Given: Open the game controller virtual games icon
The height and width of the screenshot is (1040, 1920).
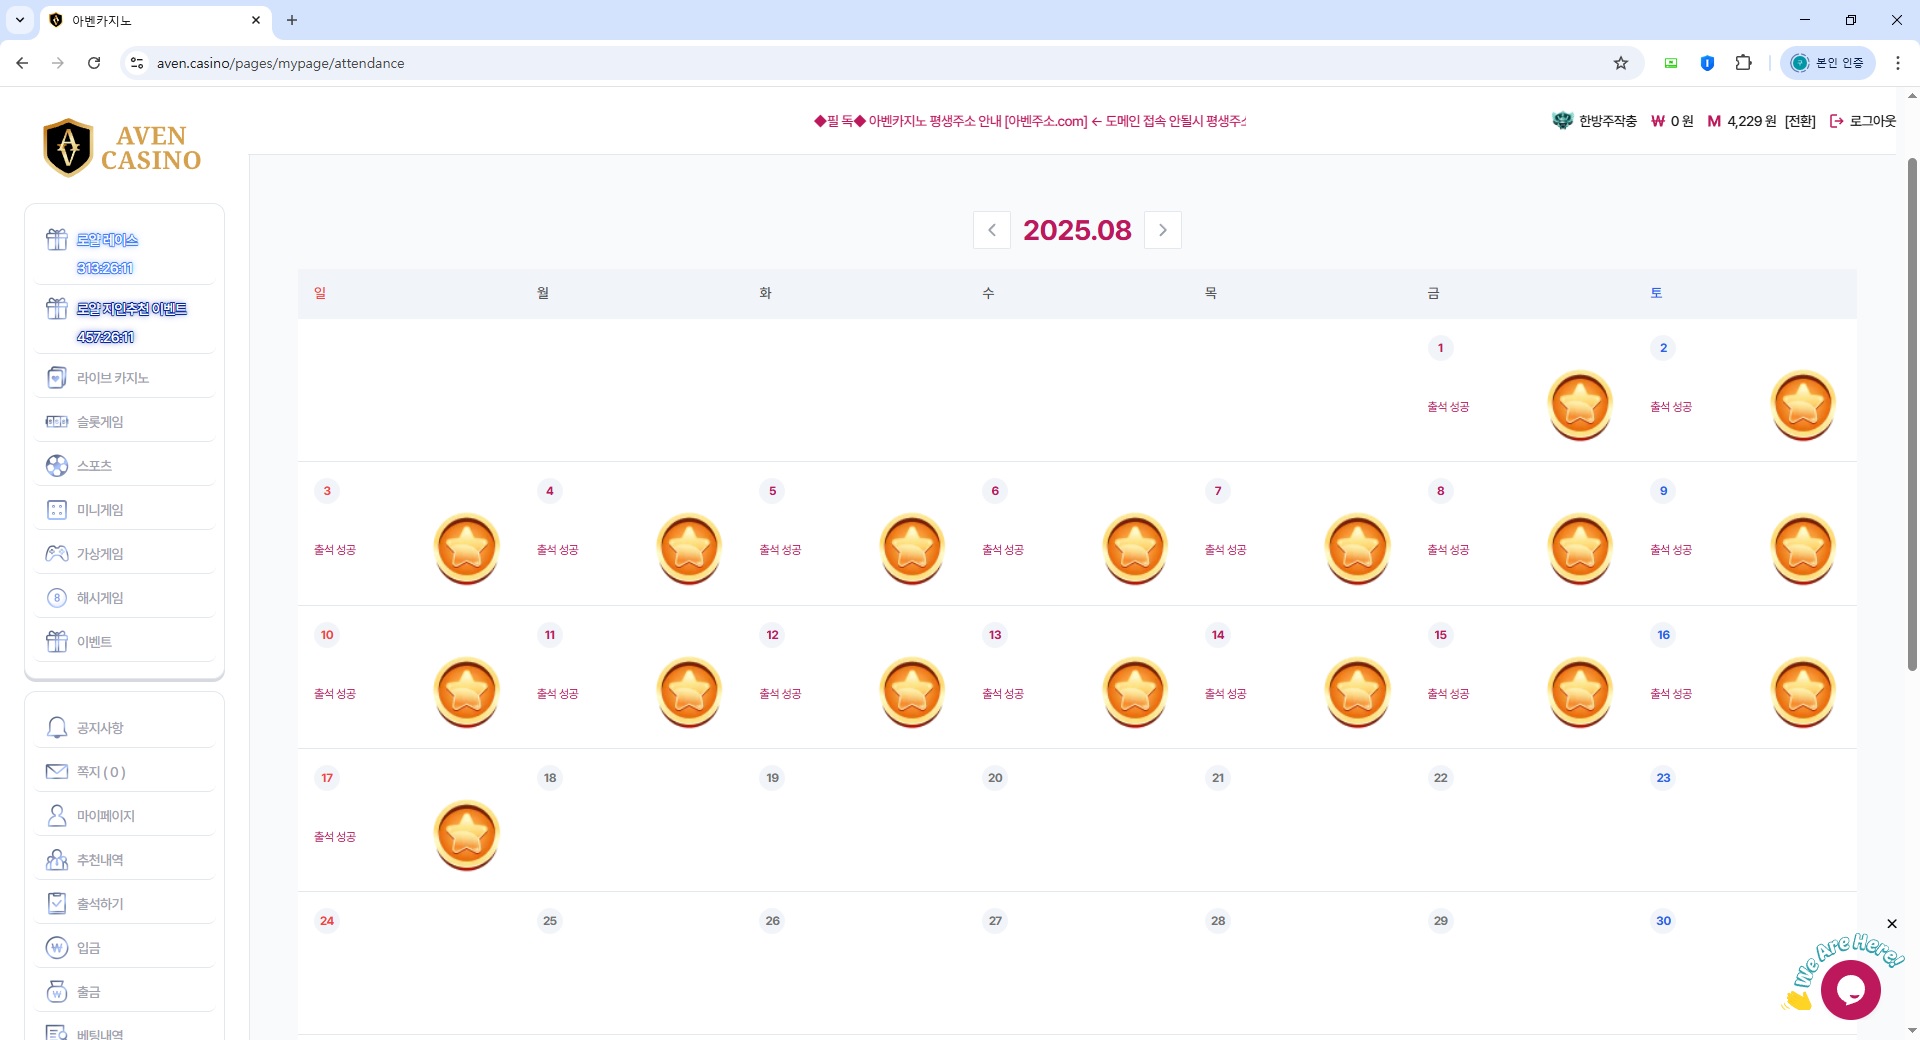Looking at the screenshot, I should (57, 554).
